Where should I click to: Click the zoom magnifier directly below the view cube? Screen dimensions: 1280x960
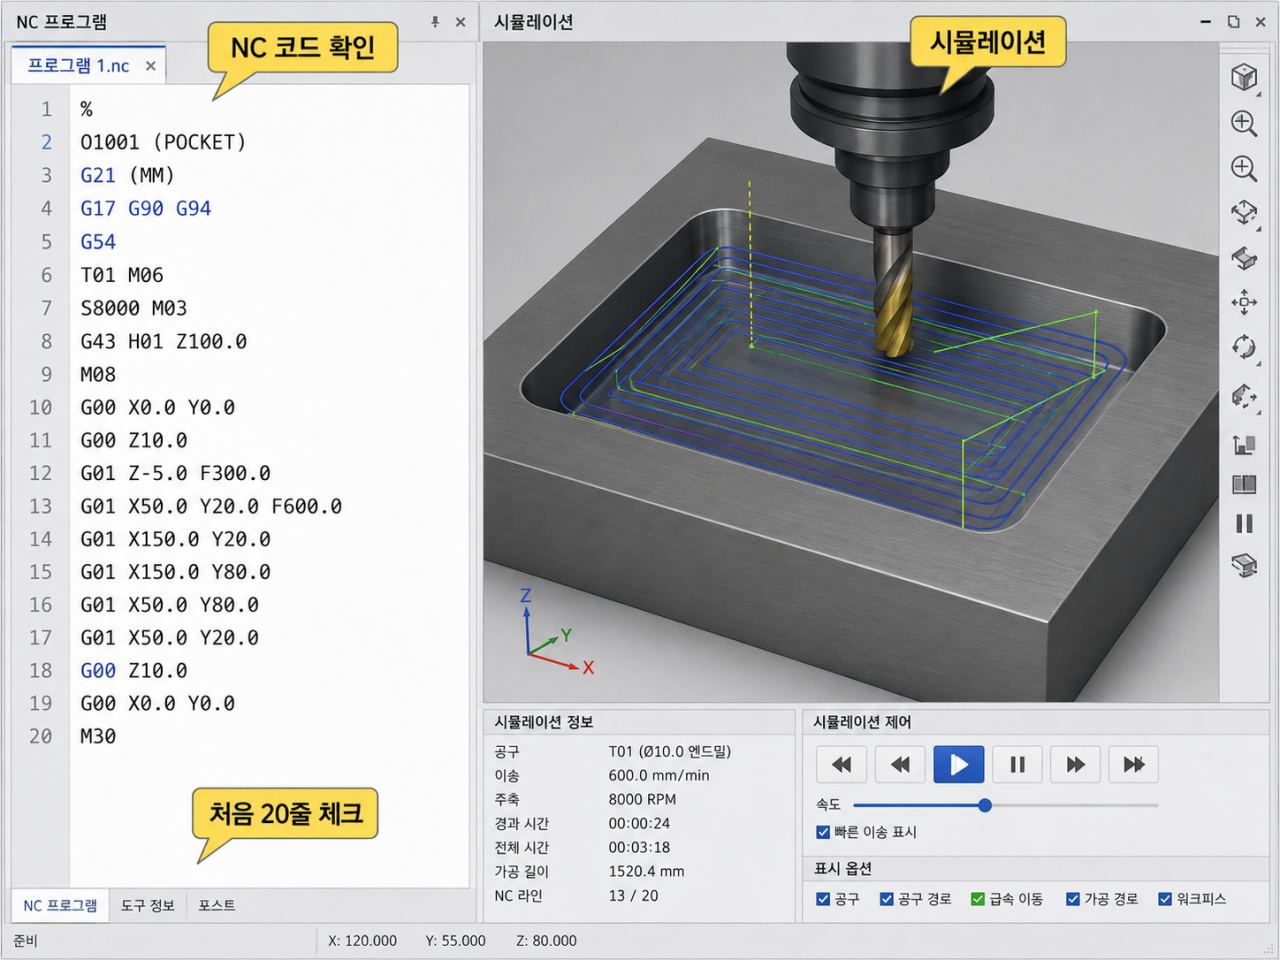[1243, 123]
